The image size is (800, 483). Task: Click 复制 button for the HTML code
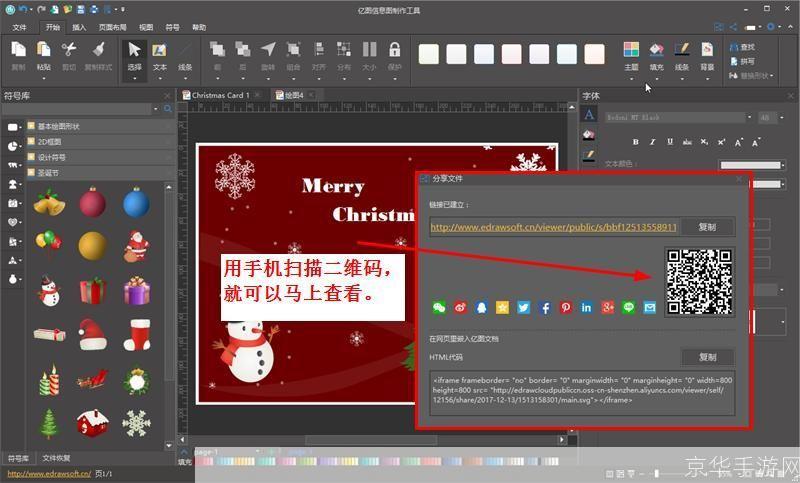point(708,357)
